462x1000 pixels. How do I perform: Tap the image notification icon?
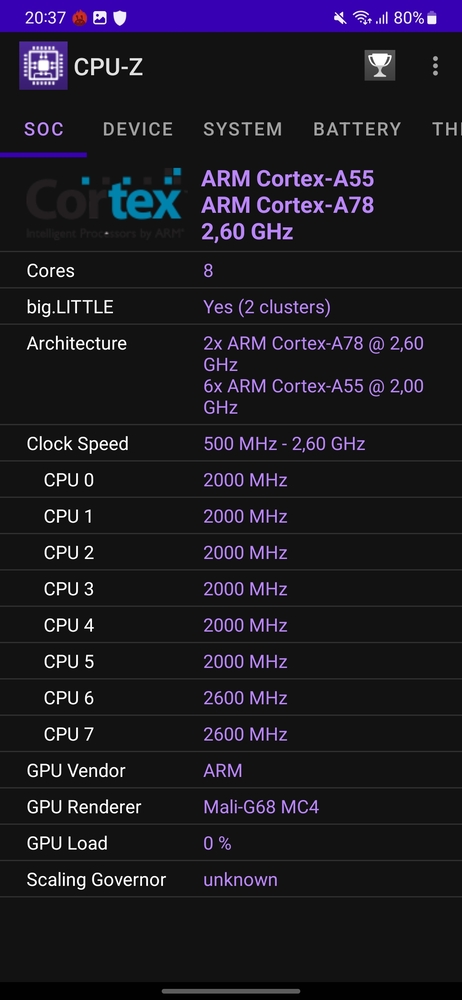[x=100, y=18]
